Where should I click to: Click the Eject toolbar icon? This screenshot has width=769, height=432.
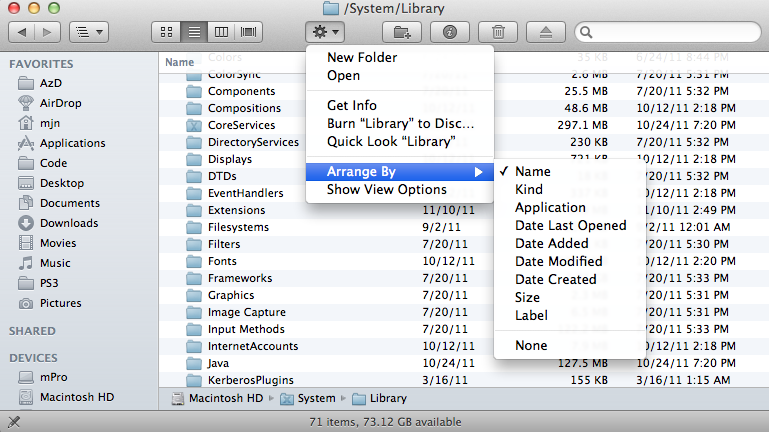(546, 32)
